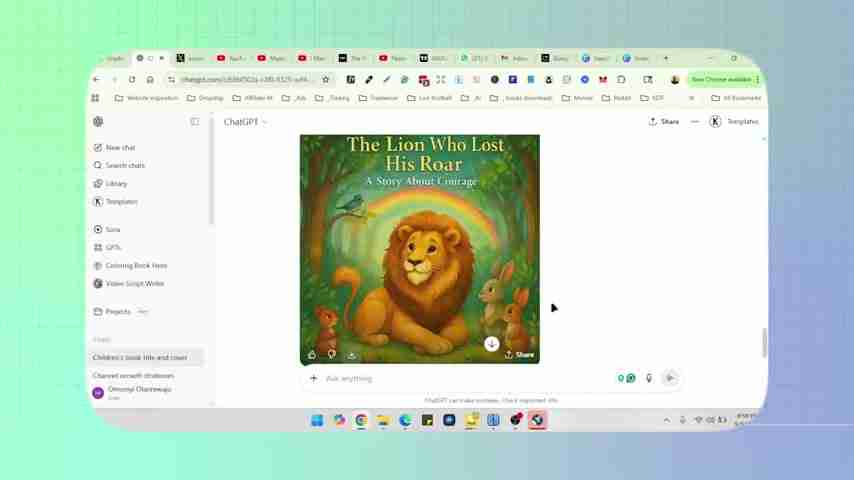Viewport: 854px width, 480px height.
Task: Open the Channel growth strategies chat
Action: (x=133, y=375)
